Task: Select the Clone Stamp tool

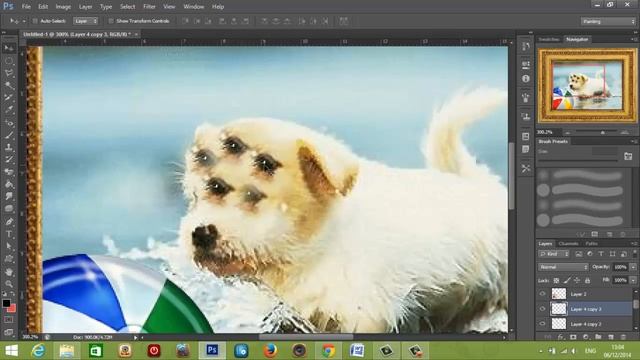Action: pyautogui.click(x=9, y=147)
